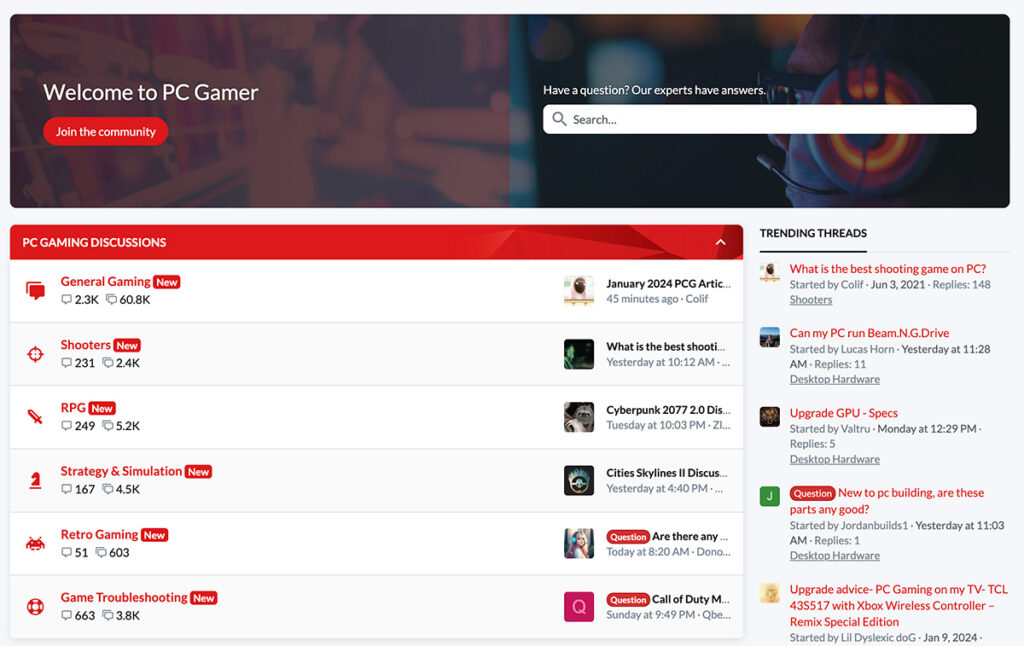Click the New badge beside Strategy & Simulation
1024x646 pixels.
pyautogui.click(x=199, y=472)
